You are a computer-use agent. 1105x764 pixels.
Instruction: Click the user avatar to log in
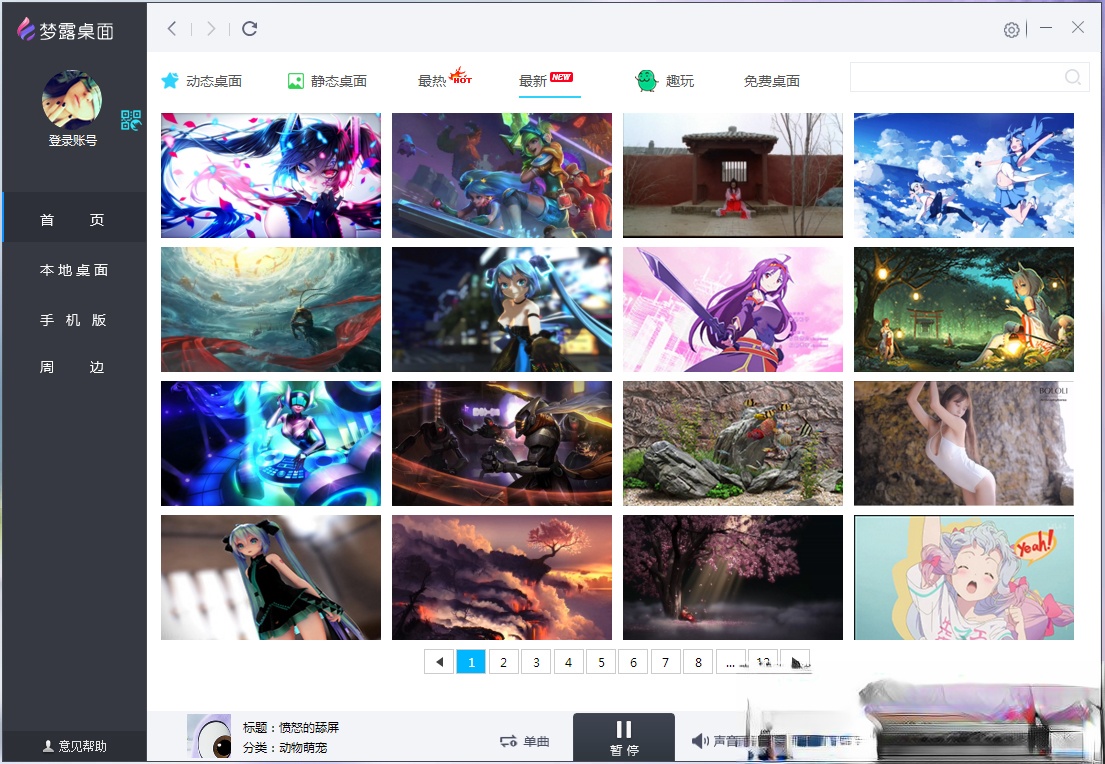pyautogui.click(x=72, y=100)
